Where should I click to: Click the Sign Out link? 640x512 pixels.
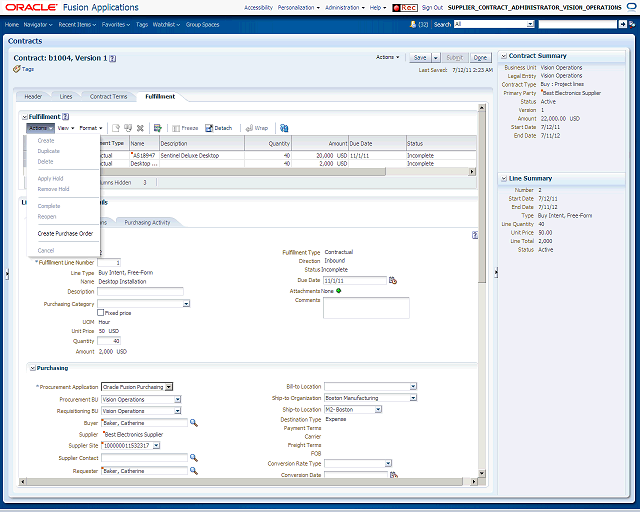coord(432,7)
